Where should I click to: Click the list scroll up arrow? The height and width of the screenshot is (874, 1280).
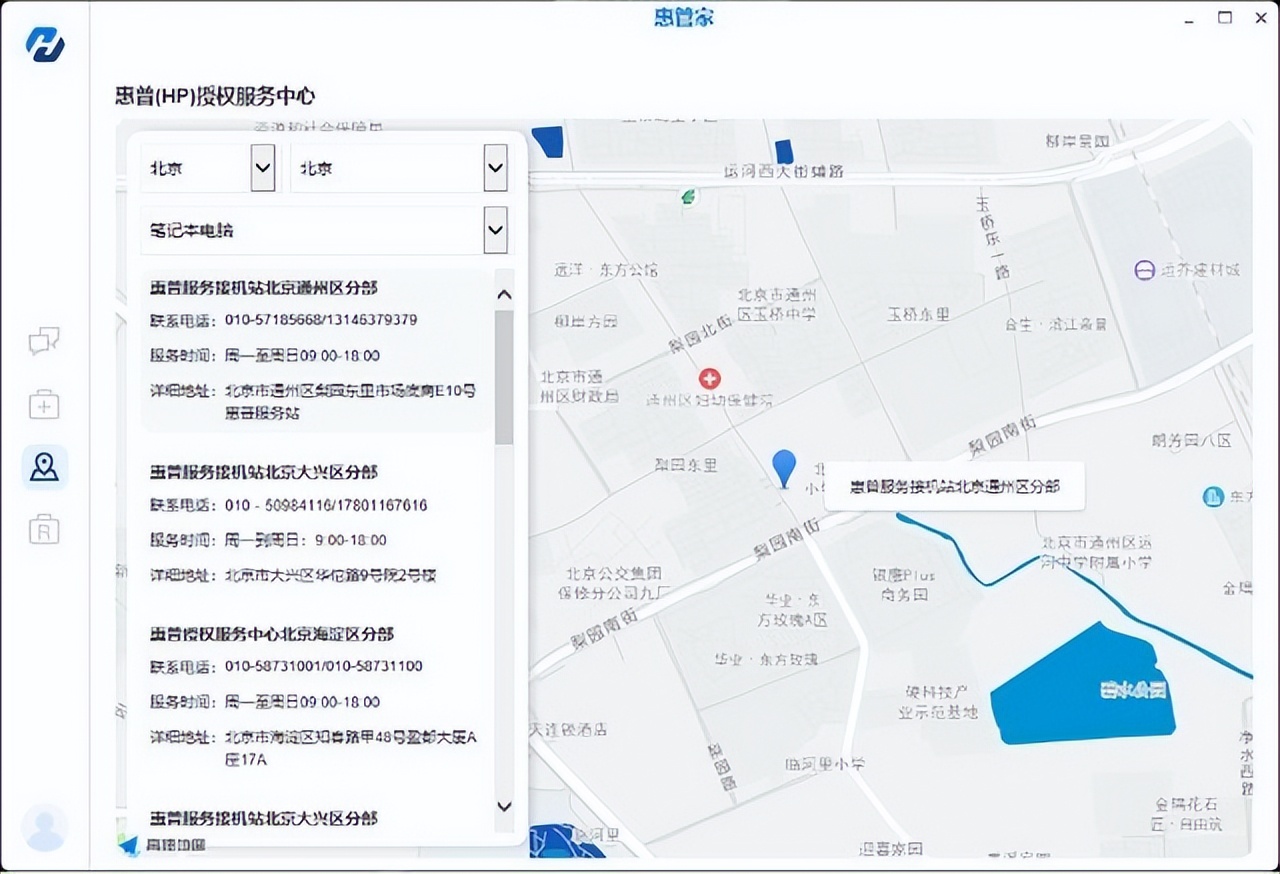[504, 294]
